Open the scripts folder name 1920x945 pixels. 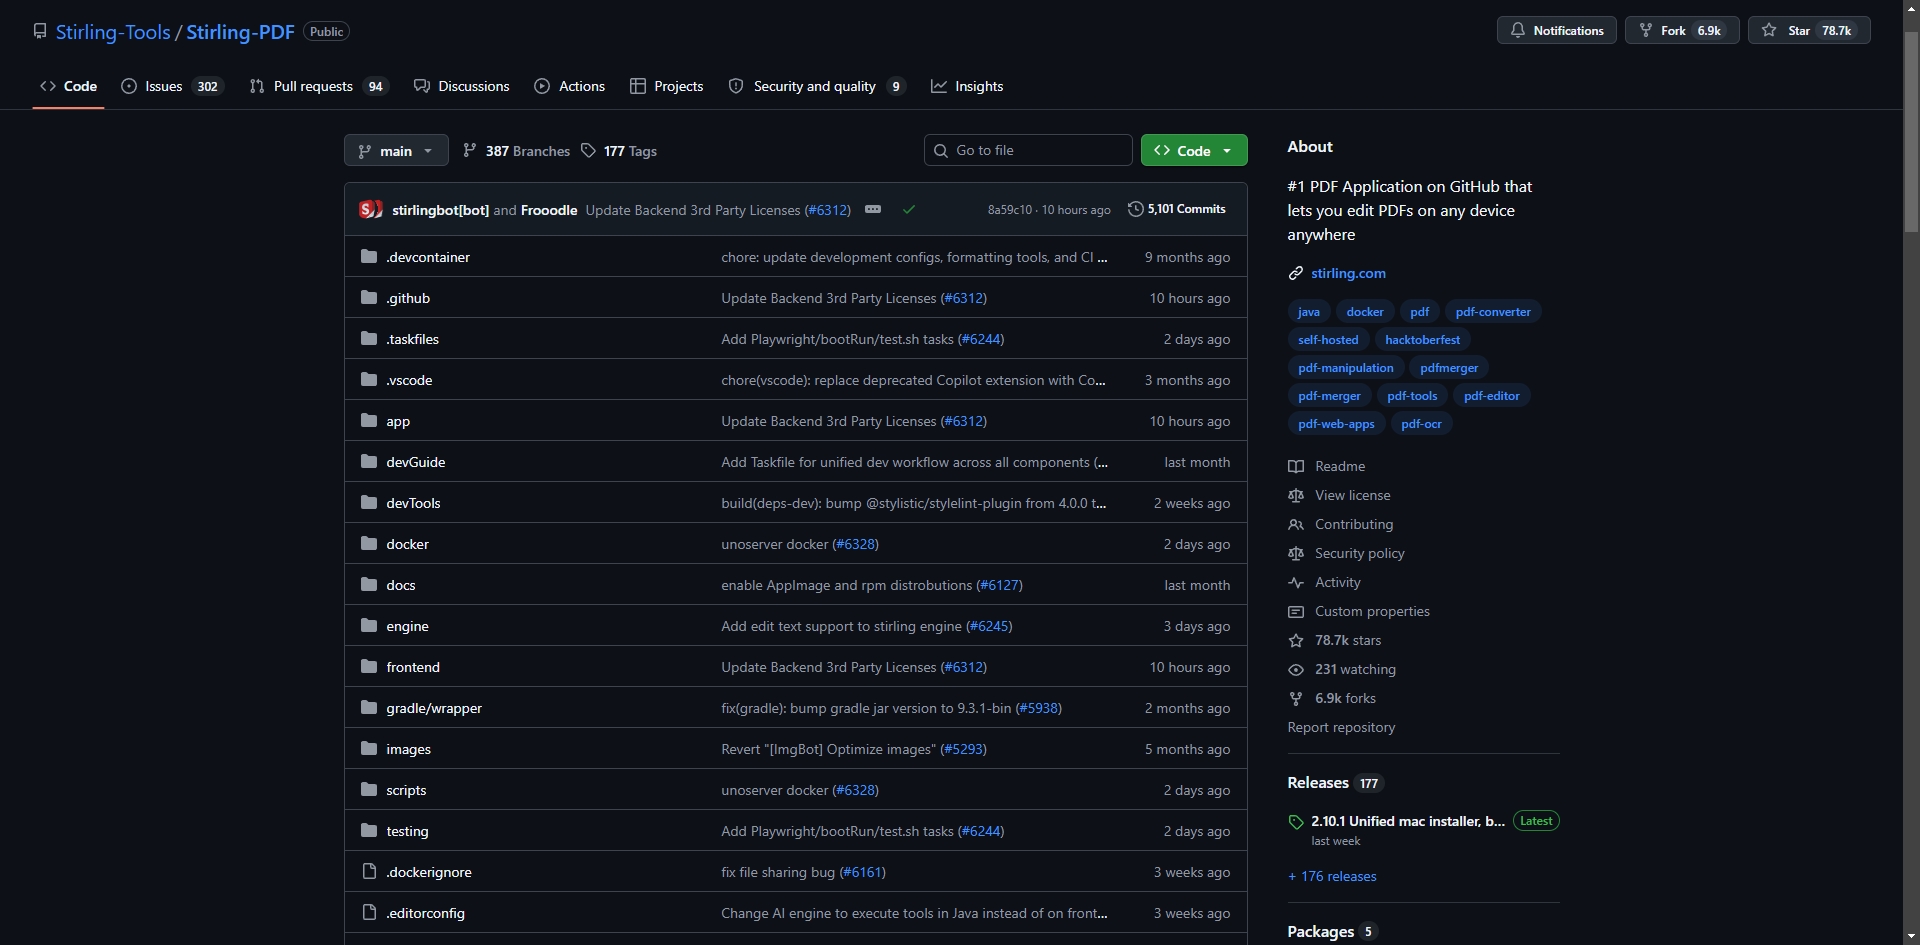pyautogui.click(x=406, y=790)
